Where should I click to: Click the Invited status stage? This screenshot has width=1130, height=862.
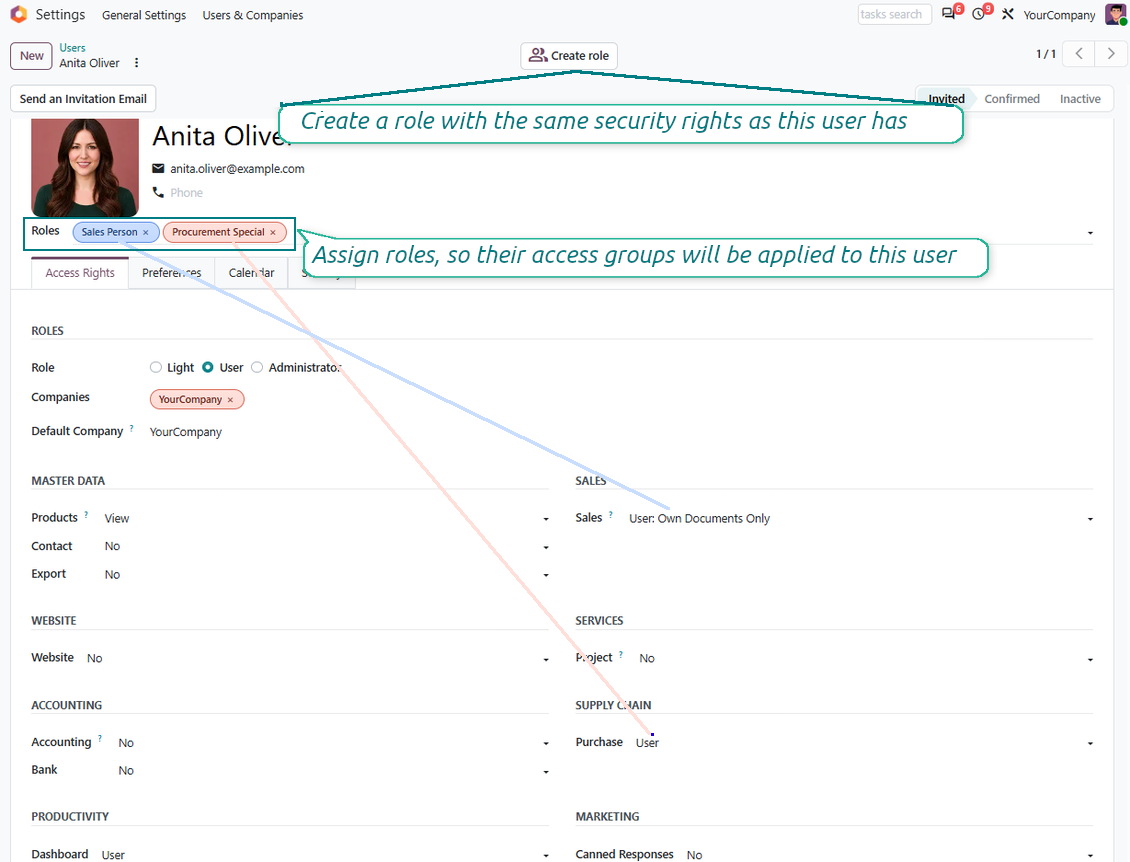pyautogui.click(x=946, y=99)
